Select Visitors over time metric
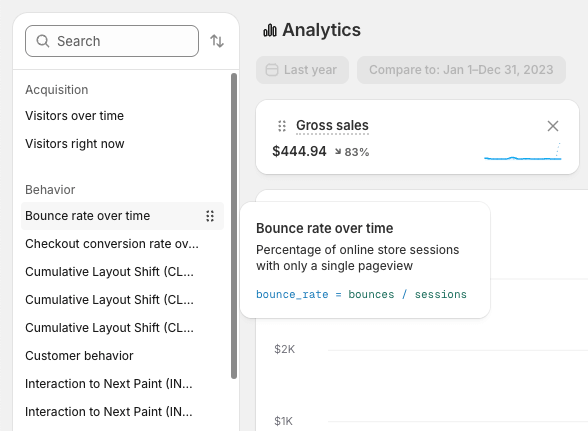Screen dimensions: 588x431 click(x=74, y=116)
